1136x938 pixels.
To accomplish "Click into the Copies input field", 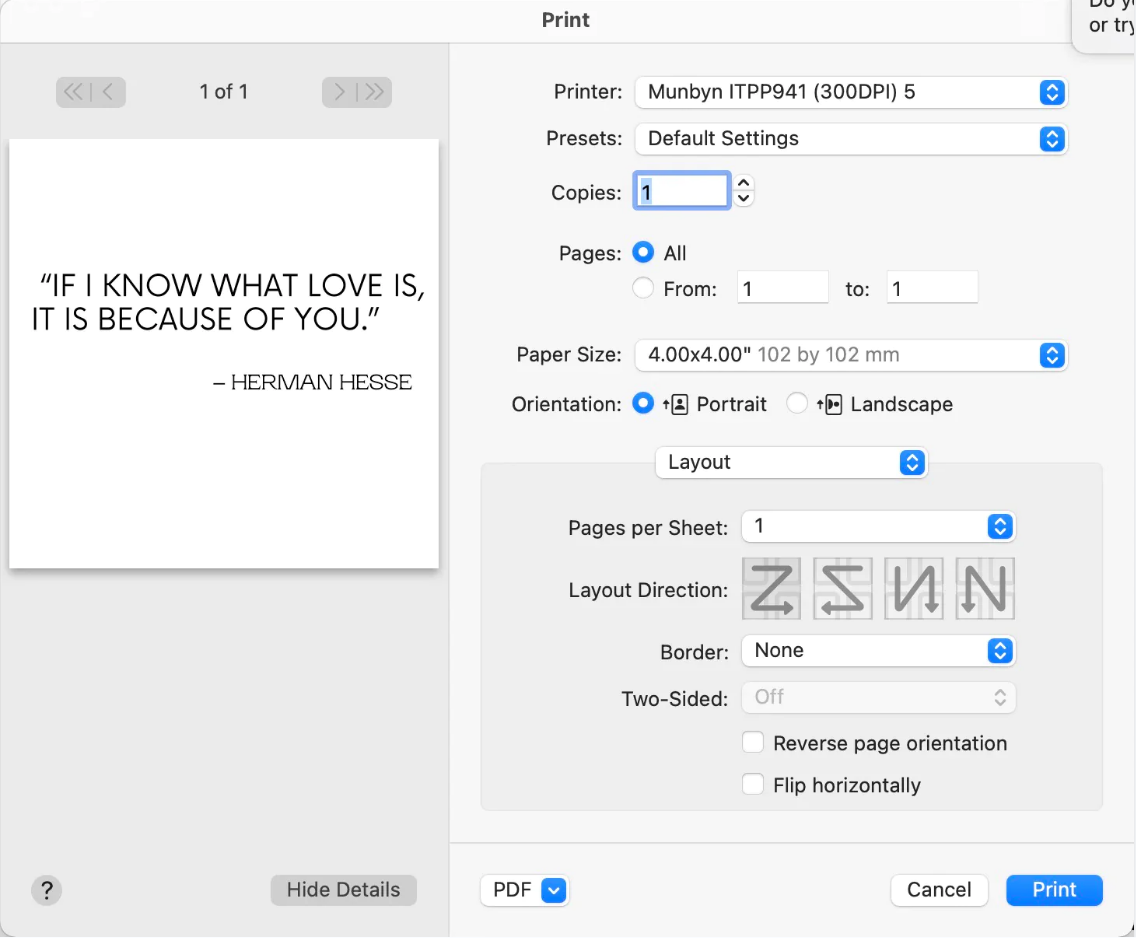I will (x=682, y=191).
